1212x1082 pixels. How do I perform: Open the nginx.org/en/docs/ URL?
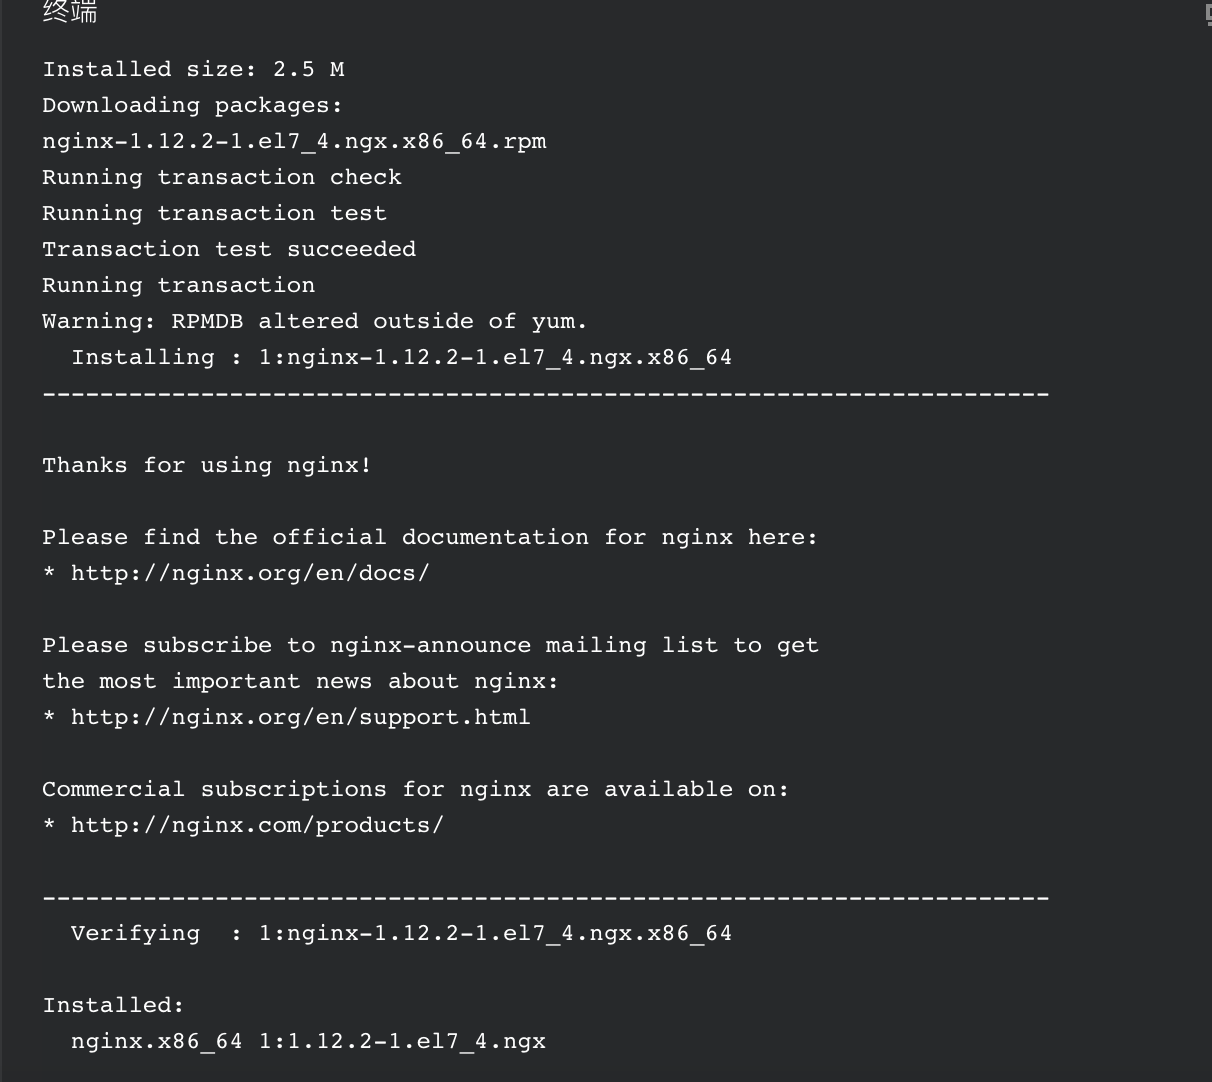coord(250,573)
